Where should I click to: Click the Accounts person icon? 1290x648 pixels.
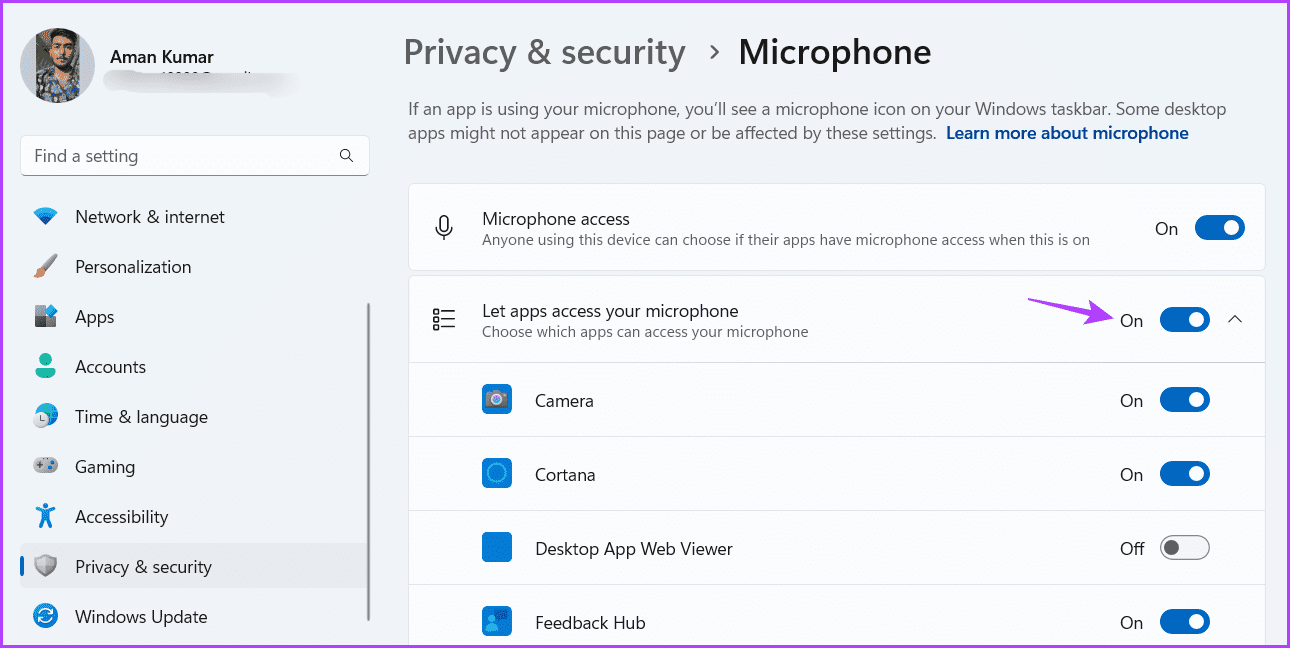pos(45,366)
